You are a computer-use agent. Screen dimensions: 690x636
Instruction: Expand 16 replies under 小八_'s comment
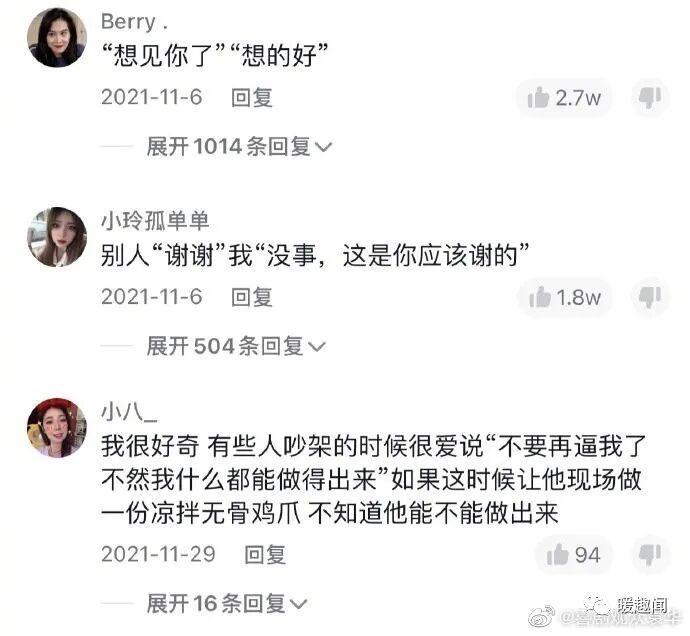[x=226, y=603]
